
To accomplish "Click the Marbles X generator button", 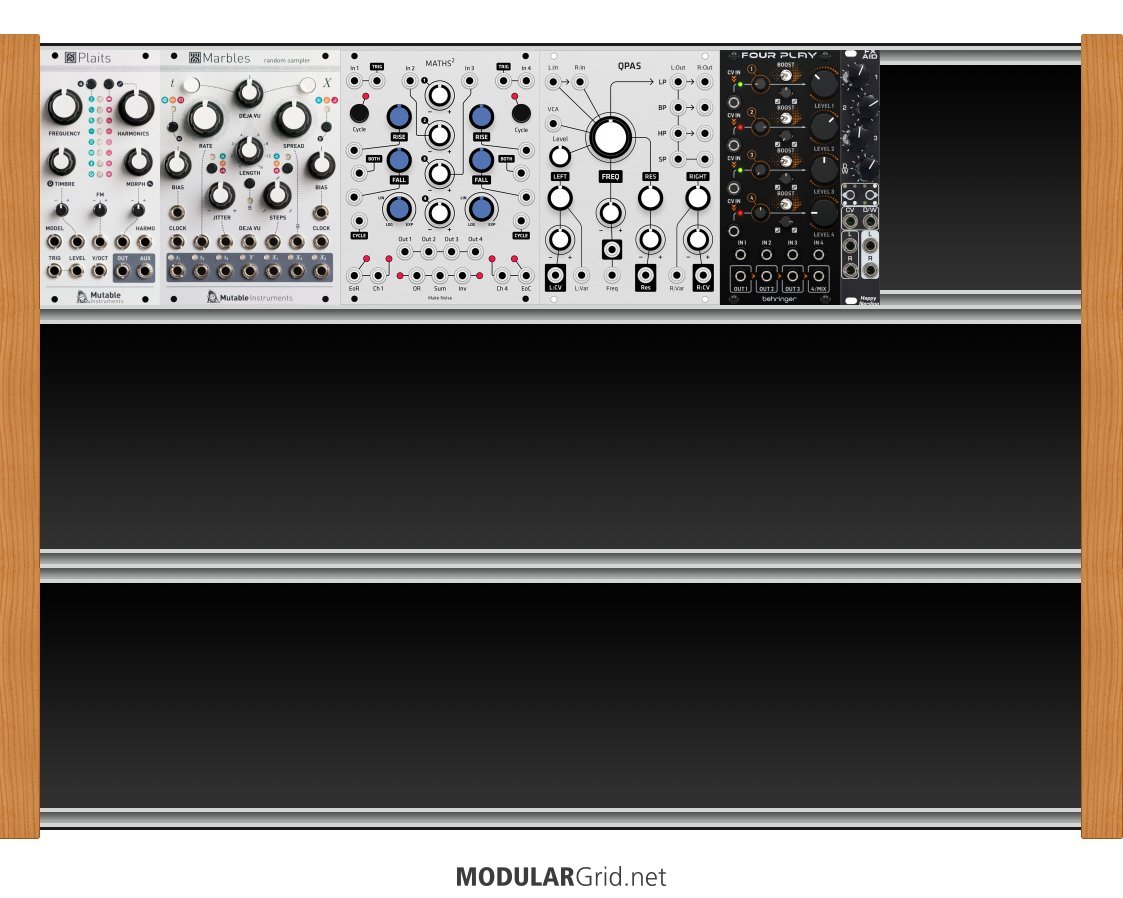I will (307, 85).
